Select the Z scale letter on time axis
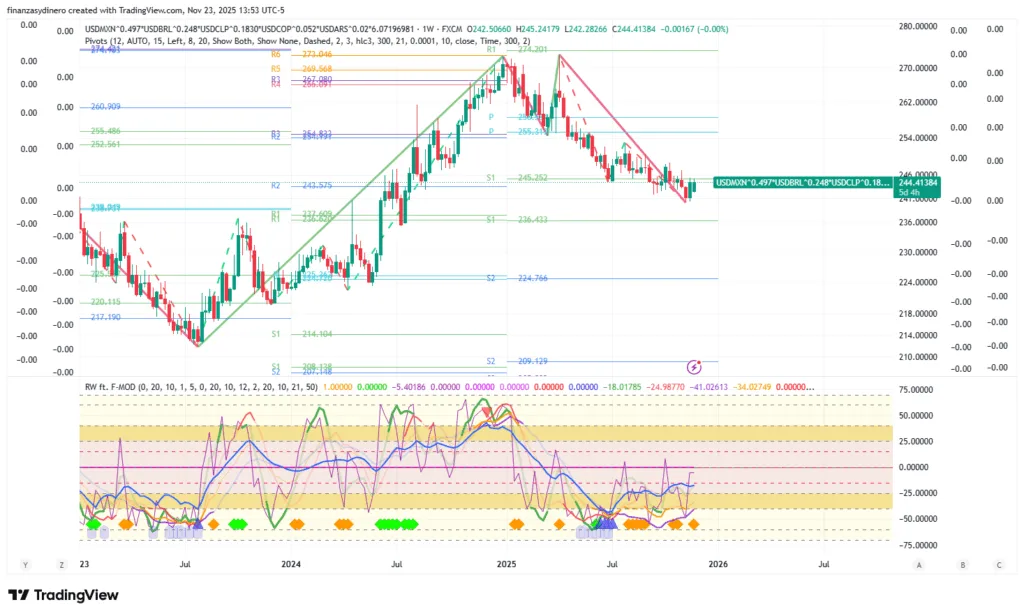This screenshot has height=616, width=1024. tap(61, 565)
